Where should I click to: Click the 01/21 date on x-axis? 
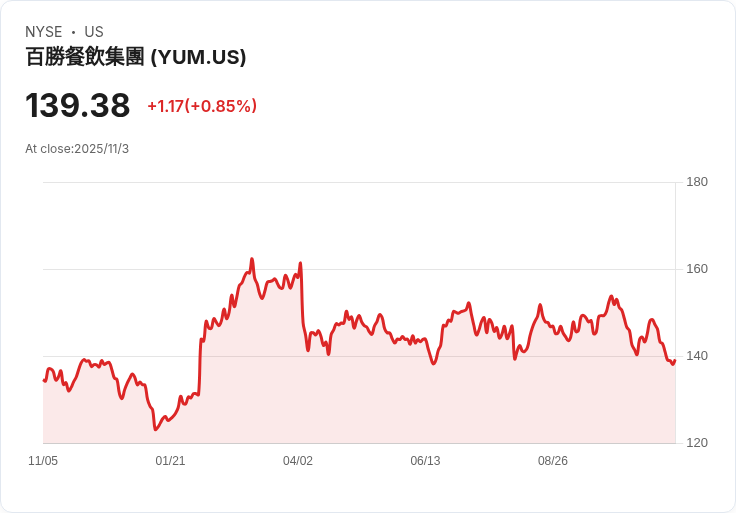coord(170,461)
